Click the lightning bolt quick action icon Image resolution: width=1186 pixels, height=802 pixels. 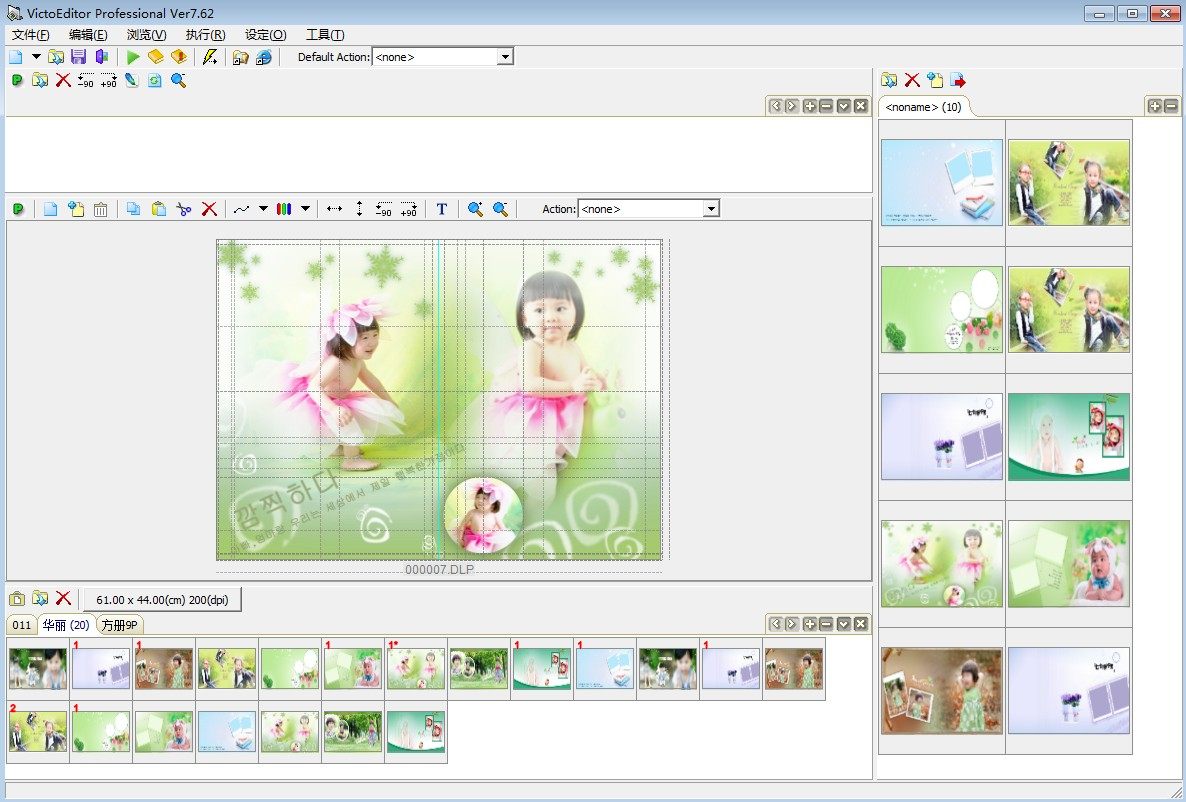click(210, 57)
